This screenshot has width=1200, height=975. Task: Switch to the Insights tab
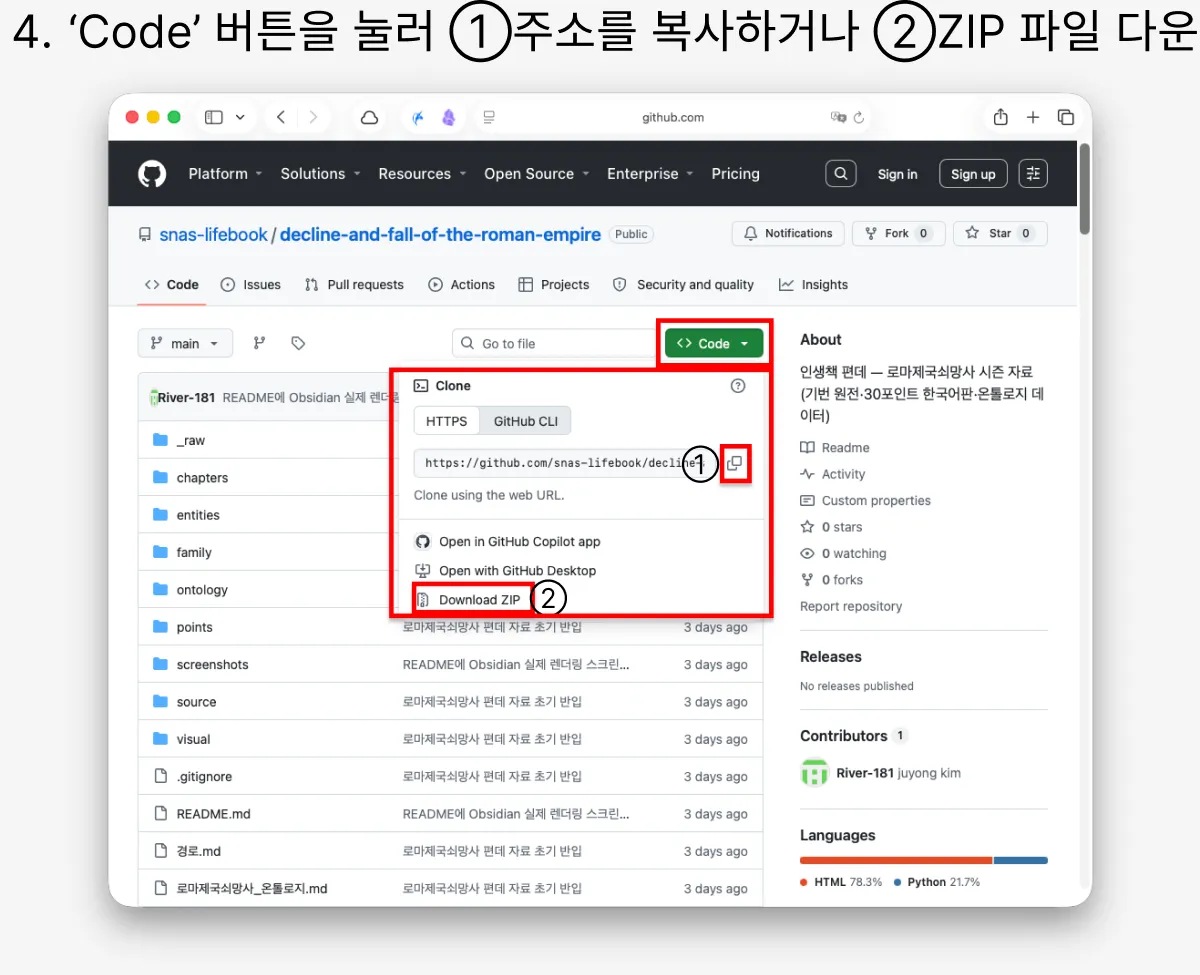pyautogui.click(x=813, y=285)
